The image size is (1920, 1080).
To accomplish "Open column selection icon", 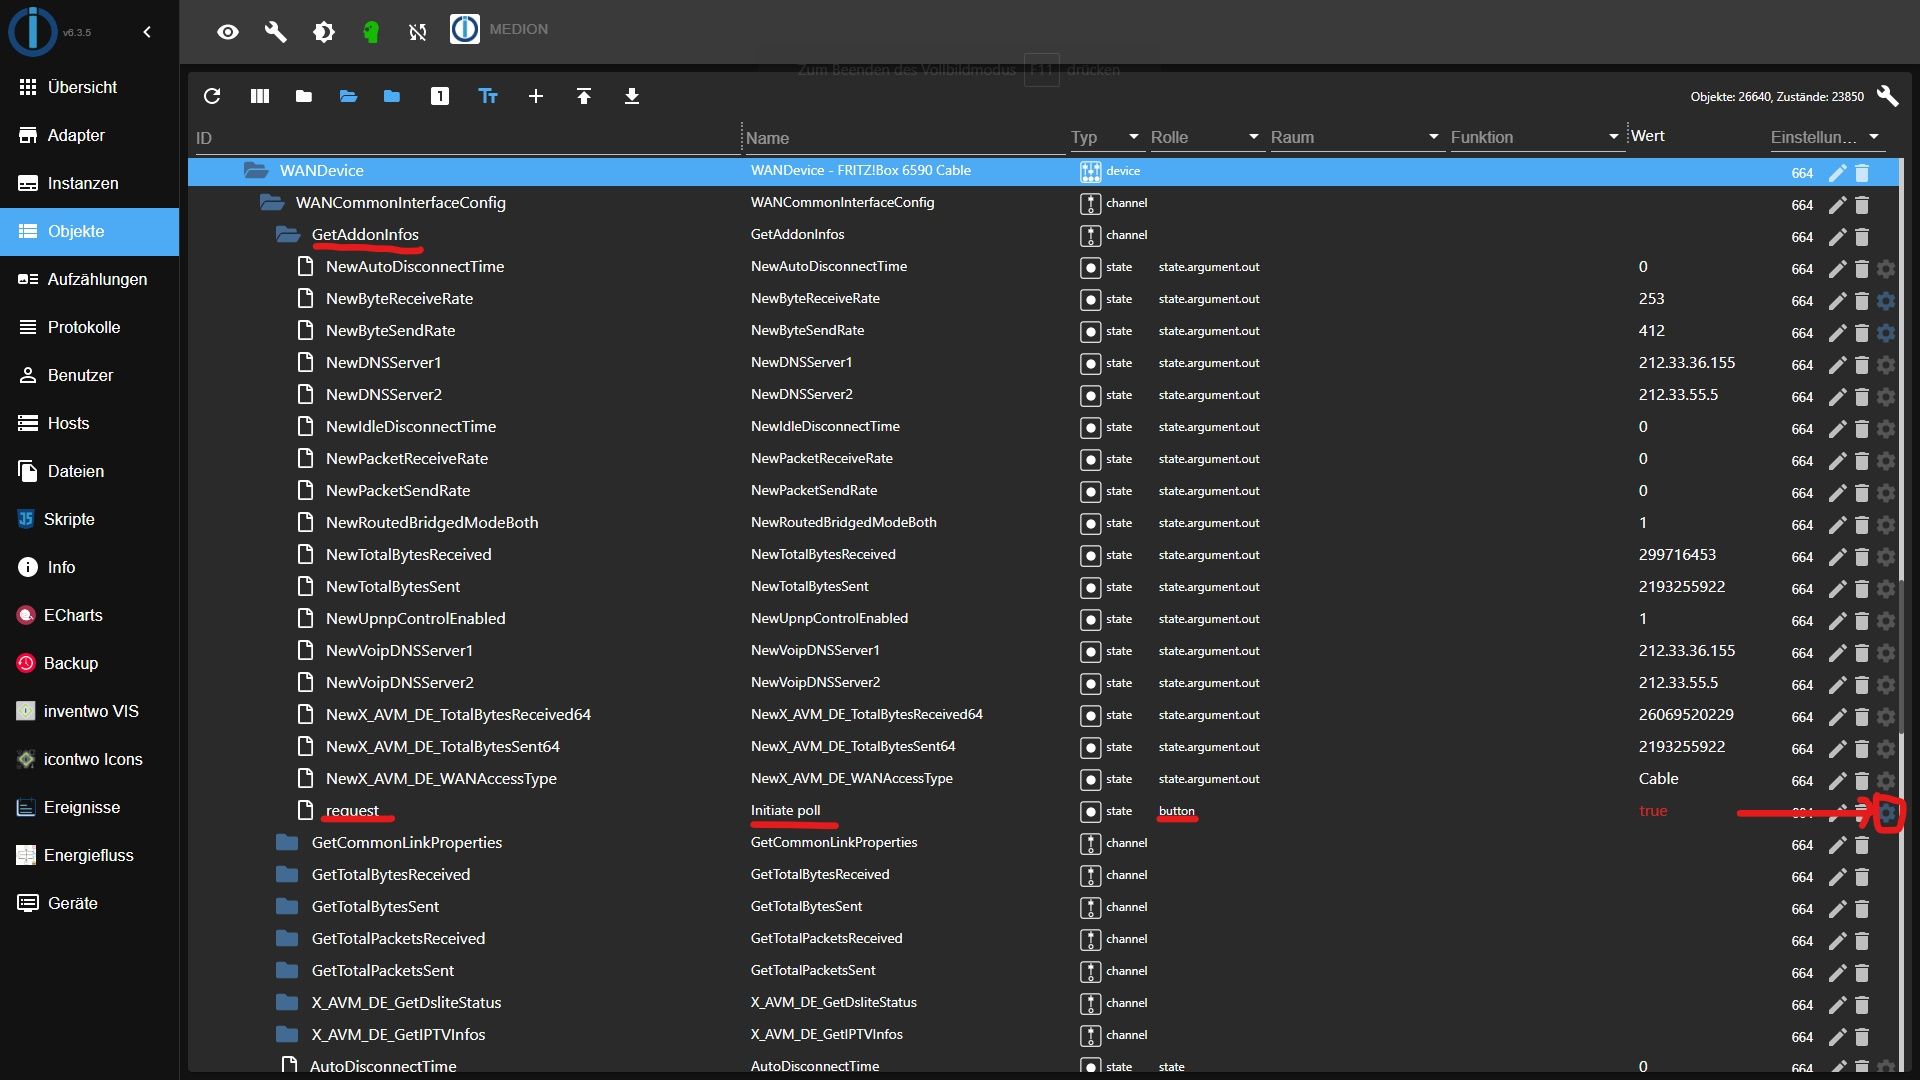I will pyautogui.click(x=260, y=96).
